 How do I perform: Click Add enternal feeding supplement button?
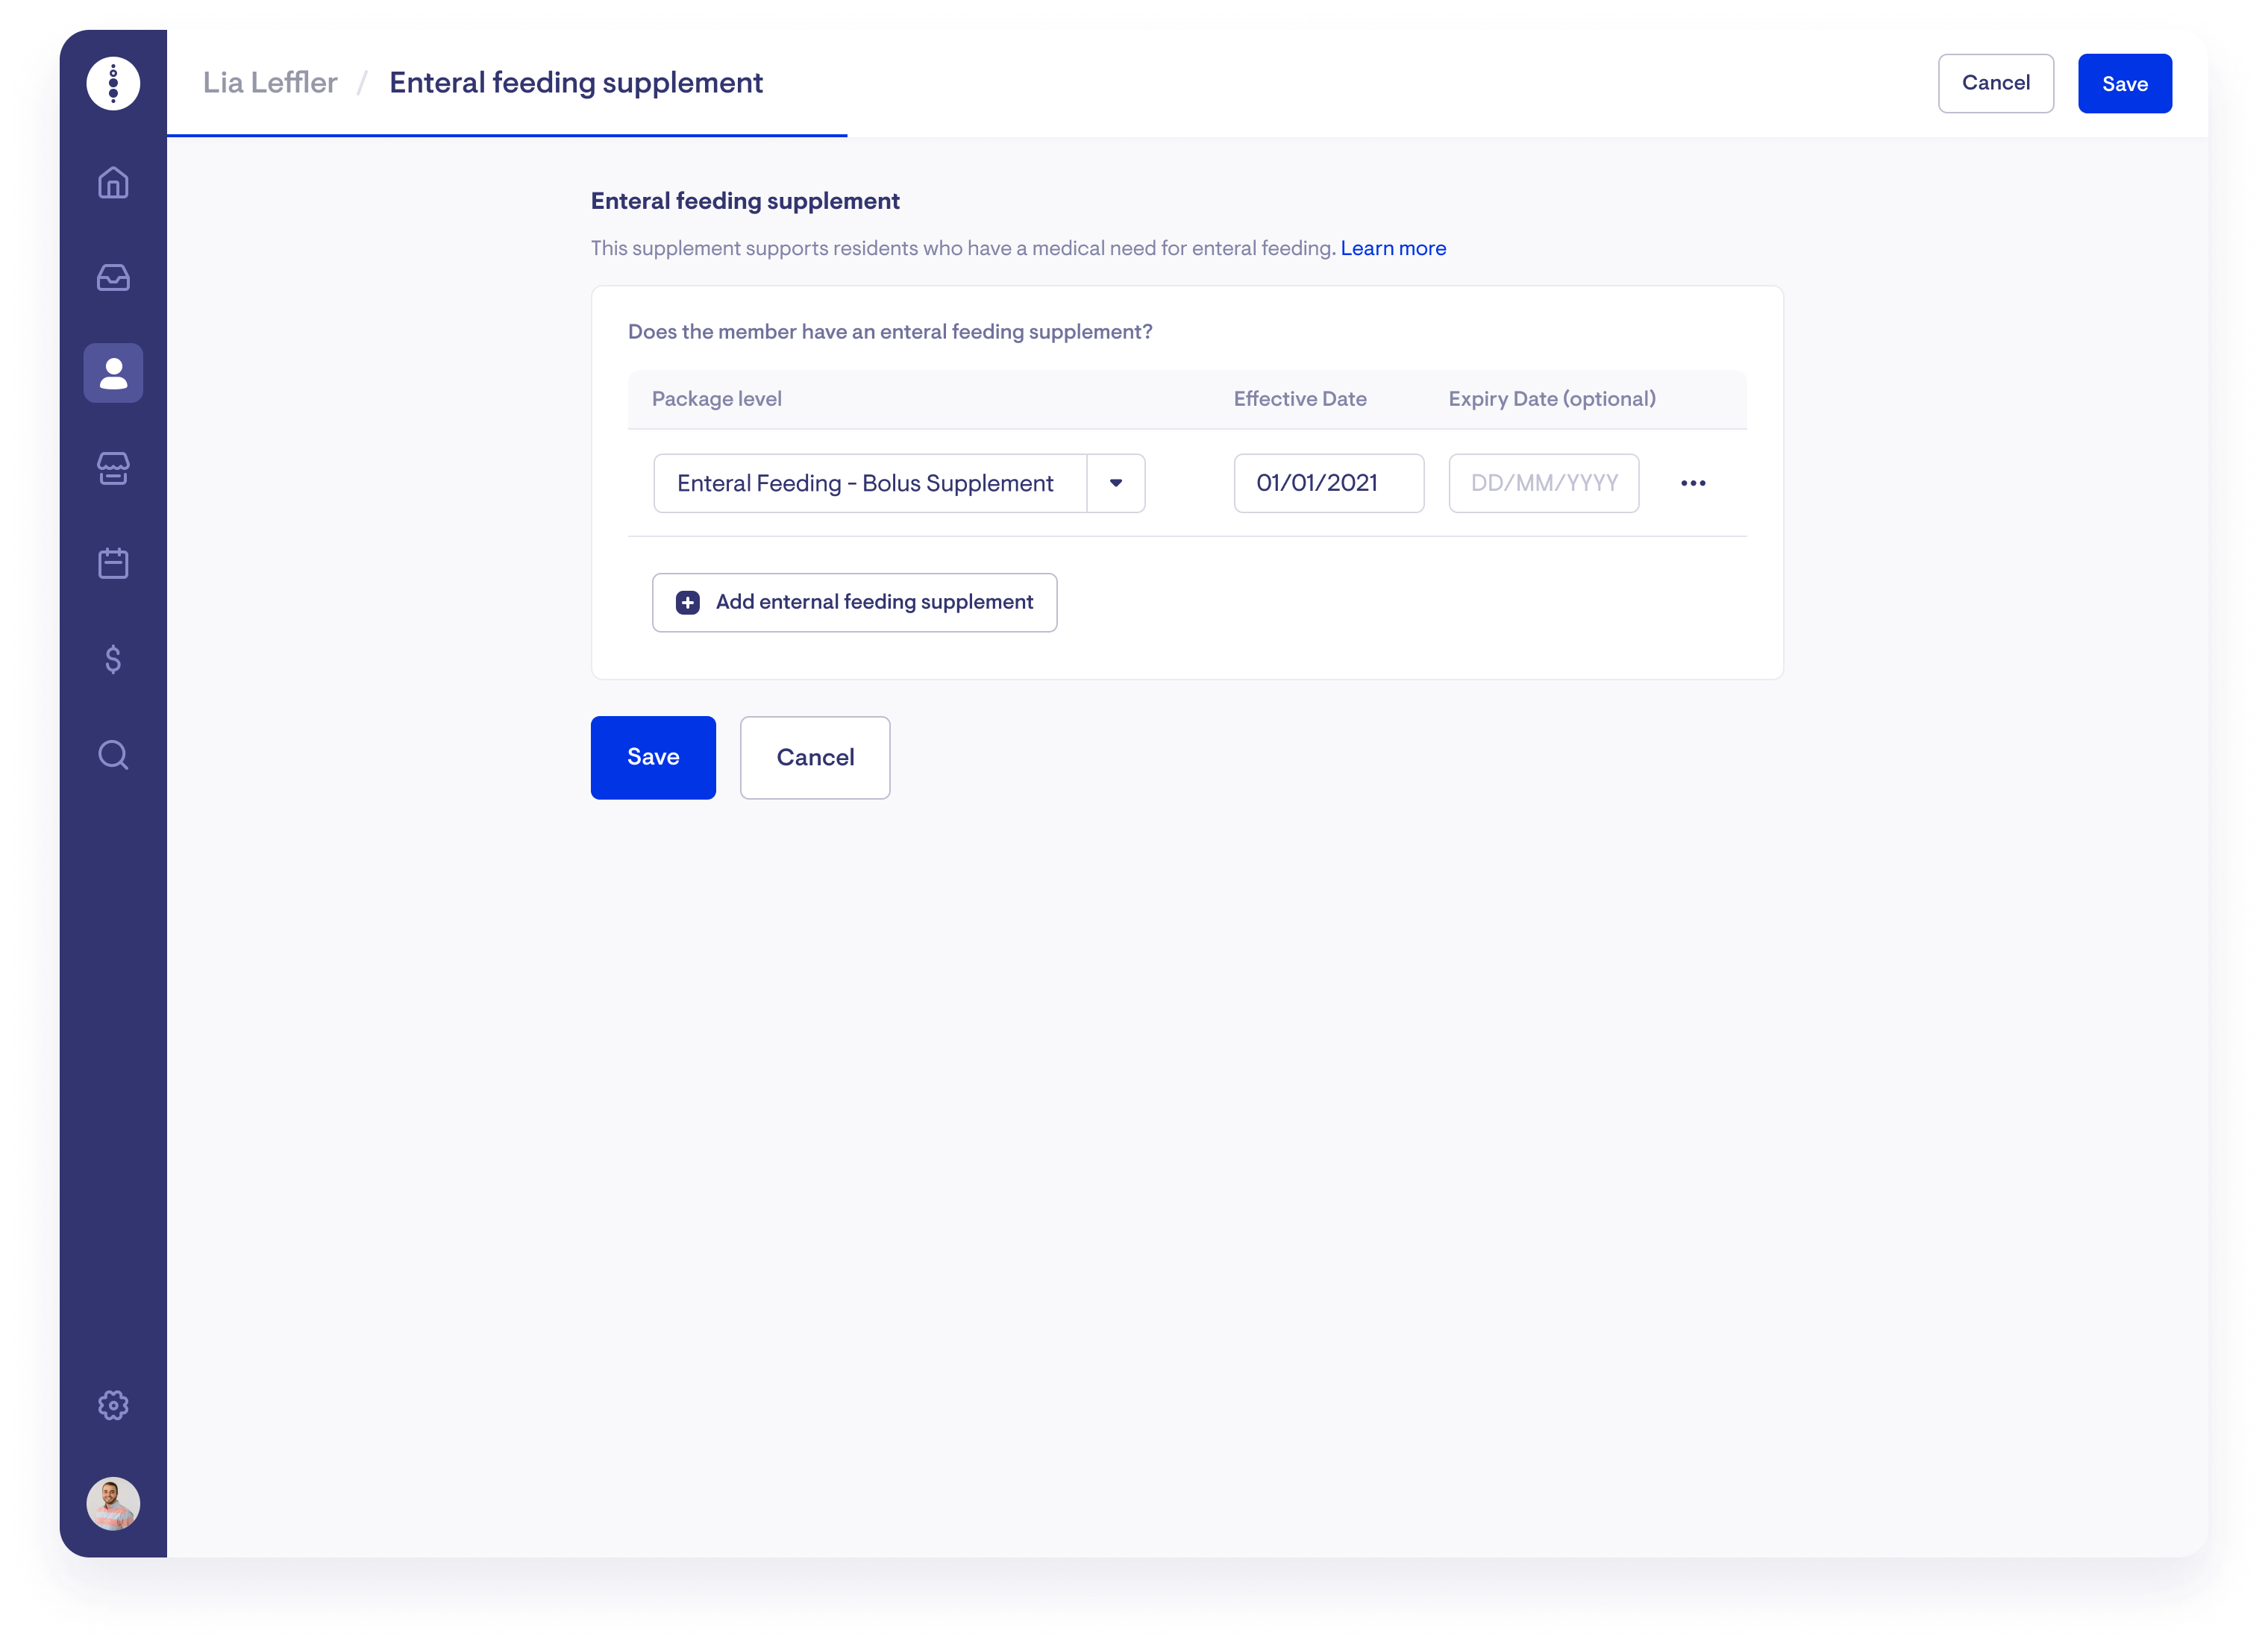(x=854, y=602)
